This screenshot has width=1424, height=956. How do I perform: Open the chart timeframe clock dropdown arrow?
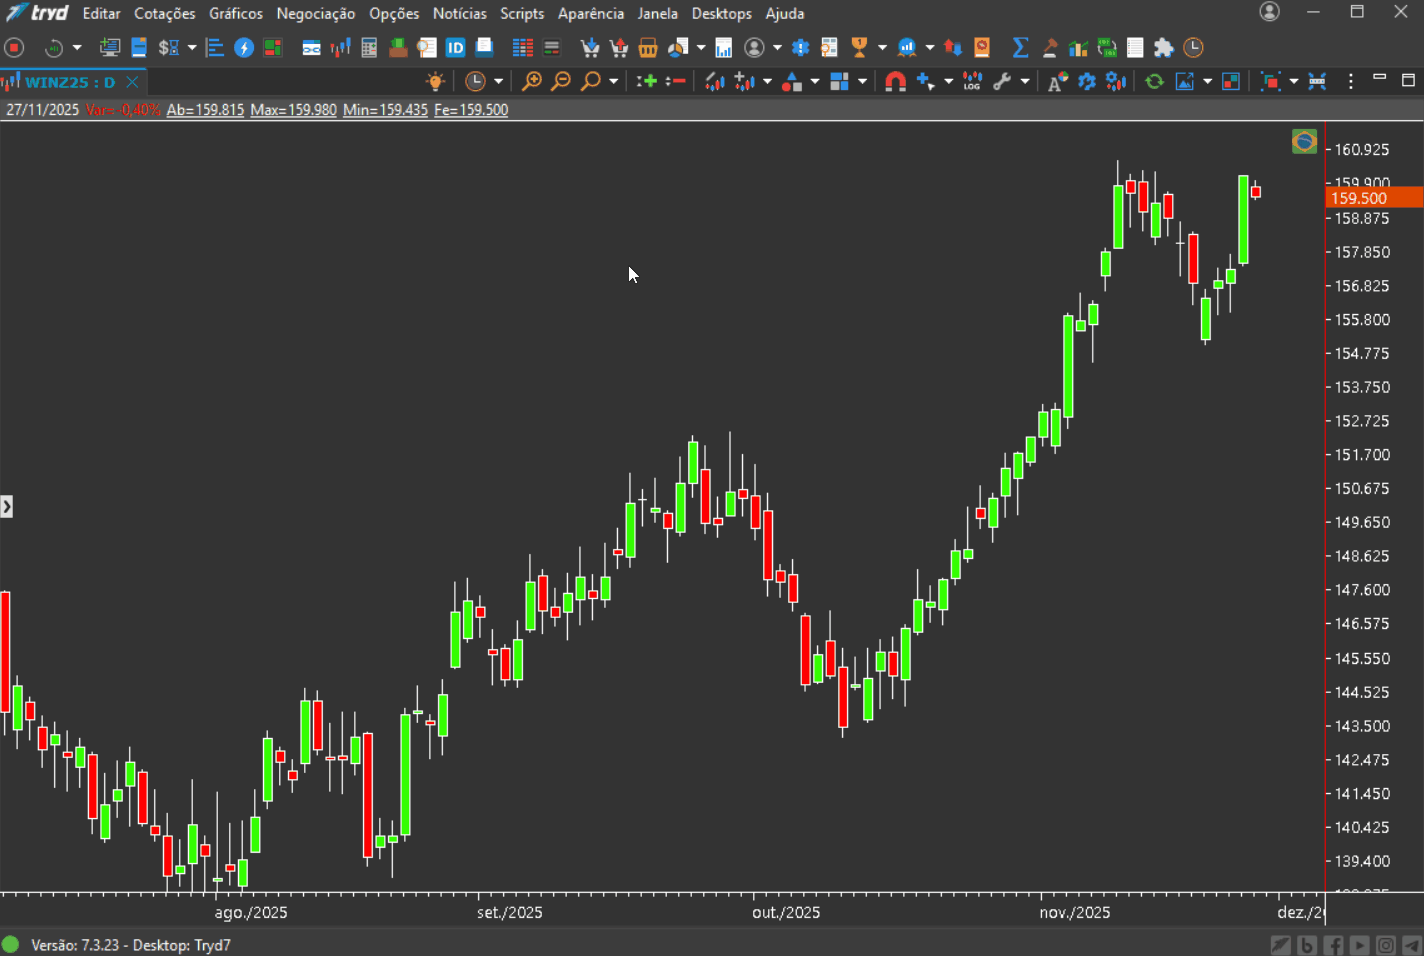point(498,81)
